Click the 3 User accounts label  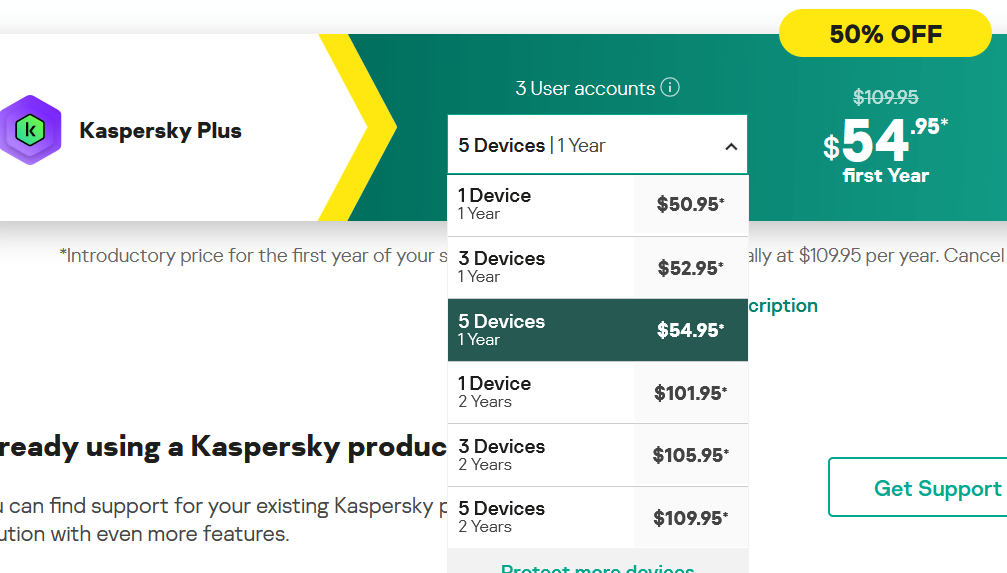click(x=585, y=88)
